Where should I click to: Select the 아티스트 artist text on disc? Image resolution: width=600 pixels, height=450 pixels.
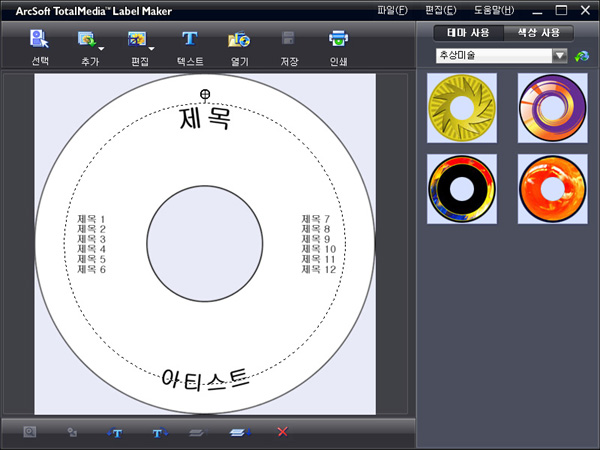(206, 380)
